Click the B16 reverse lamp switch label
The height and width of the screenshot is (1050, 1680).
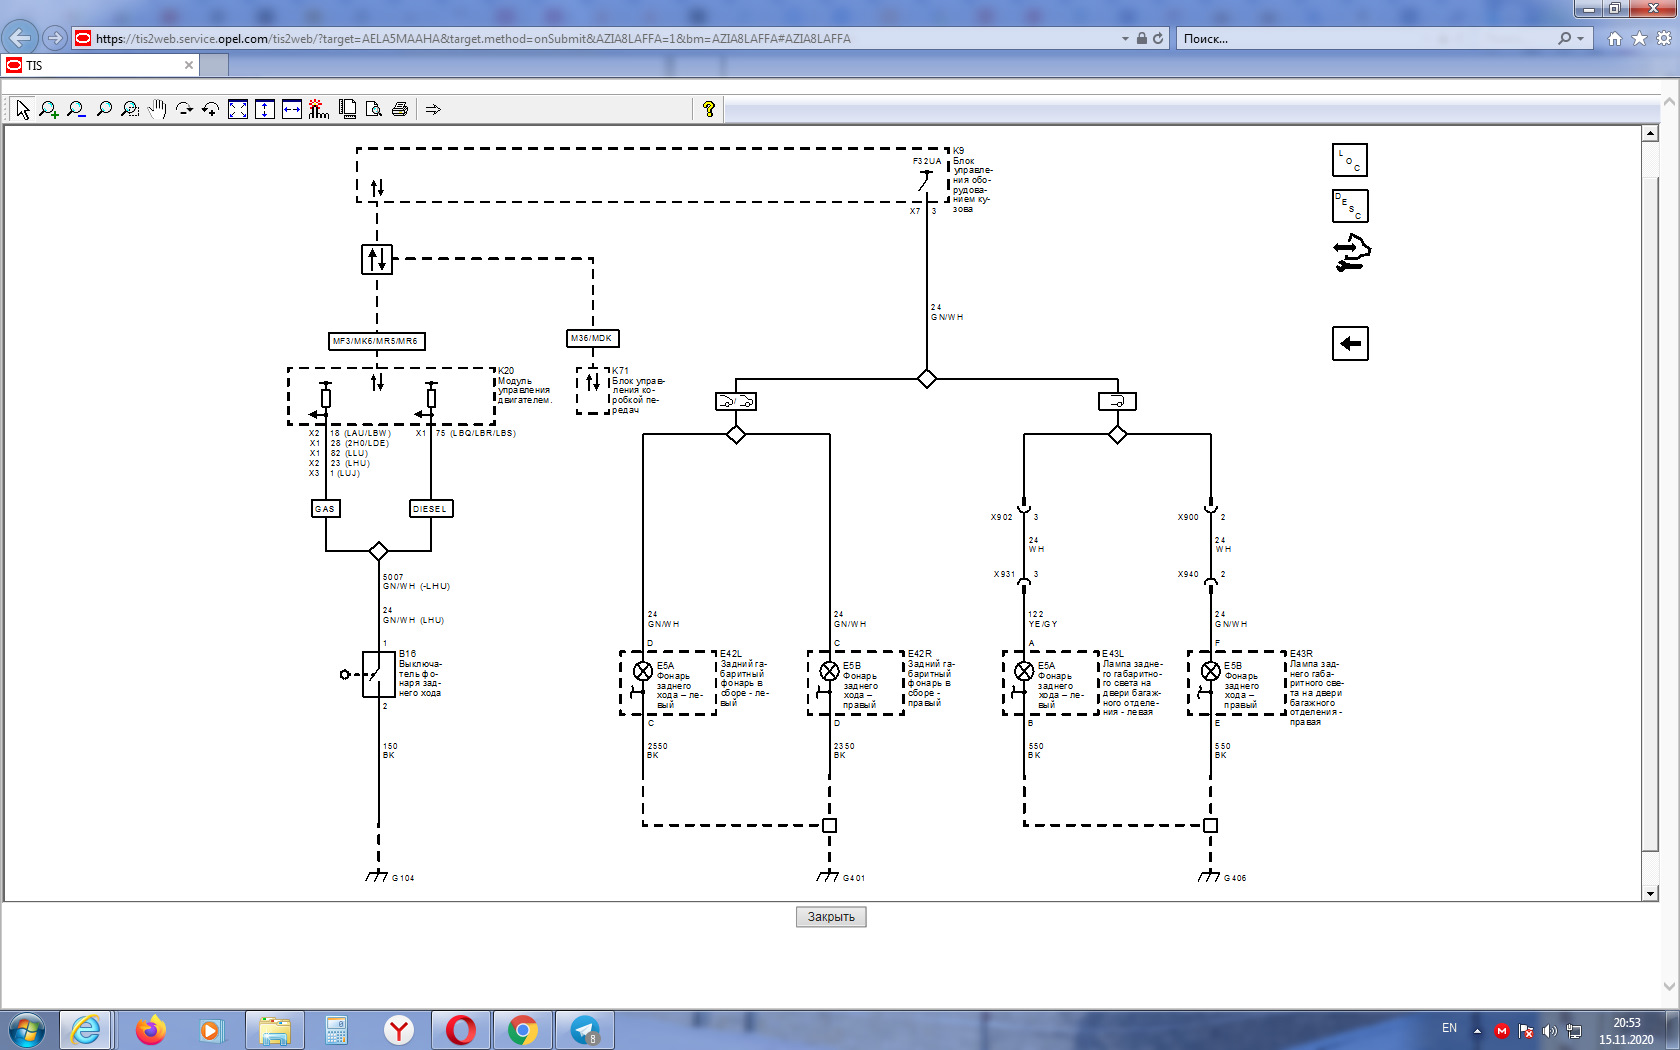pyautogui.click(x=420, y=673)
